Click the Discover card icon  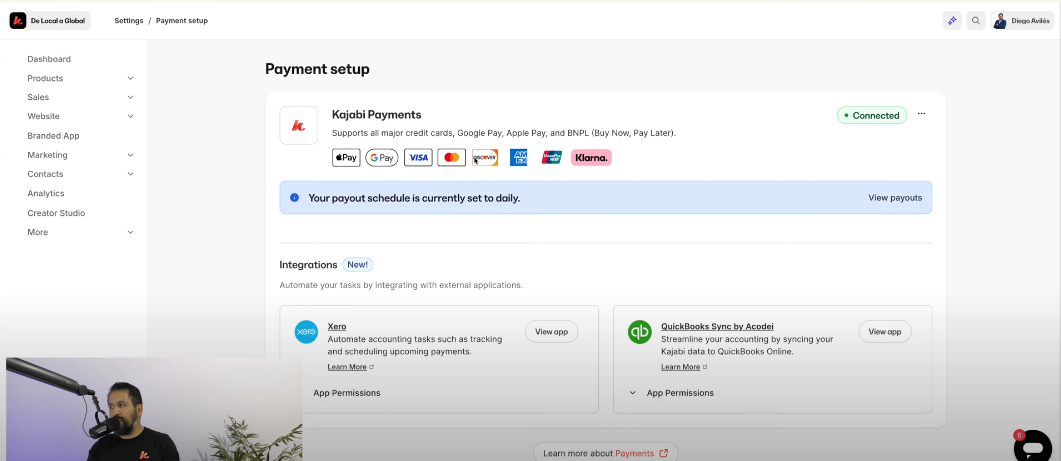pyautogui.click(x=484, y=158)
